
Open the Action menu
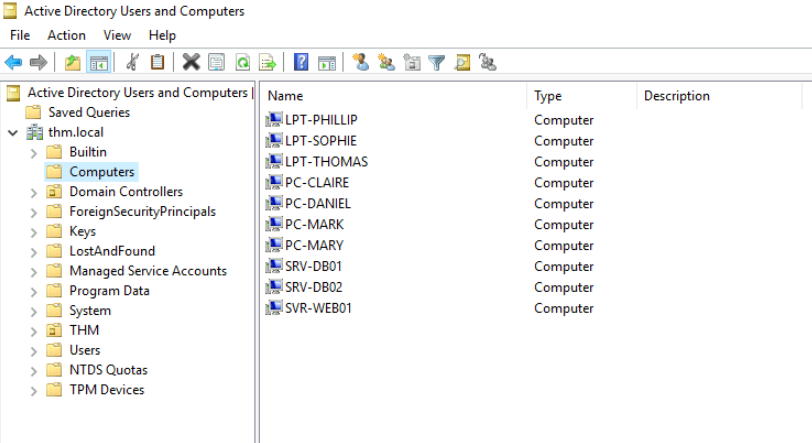tap(66, 35)
